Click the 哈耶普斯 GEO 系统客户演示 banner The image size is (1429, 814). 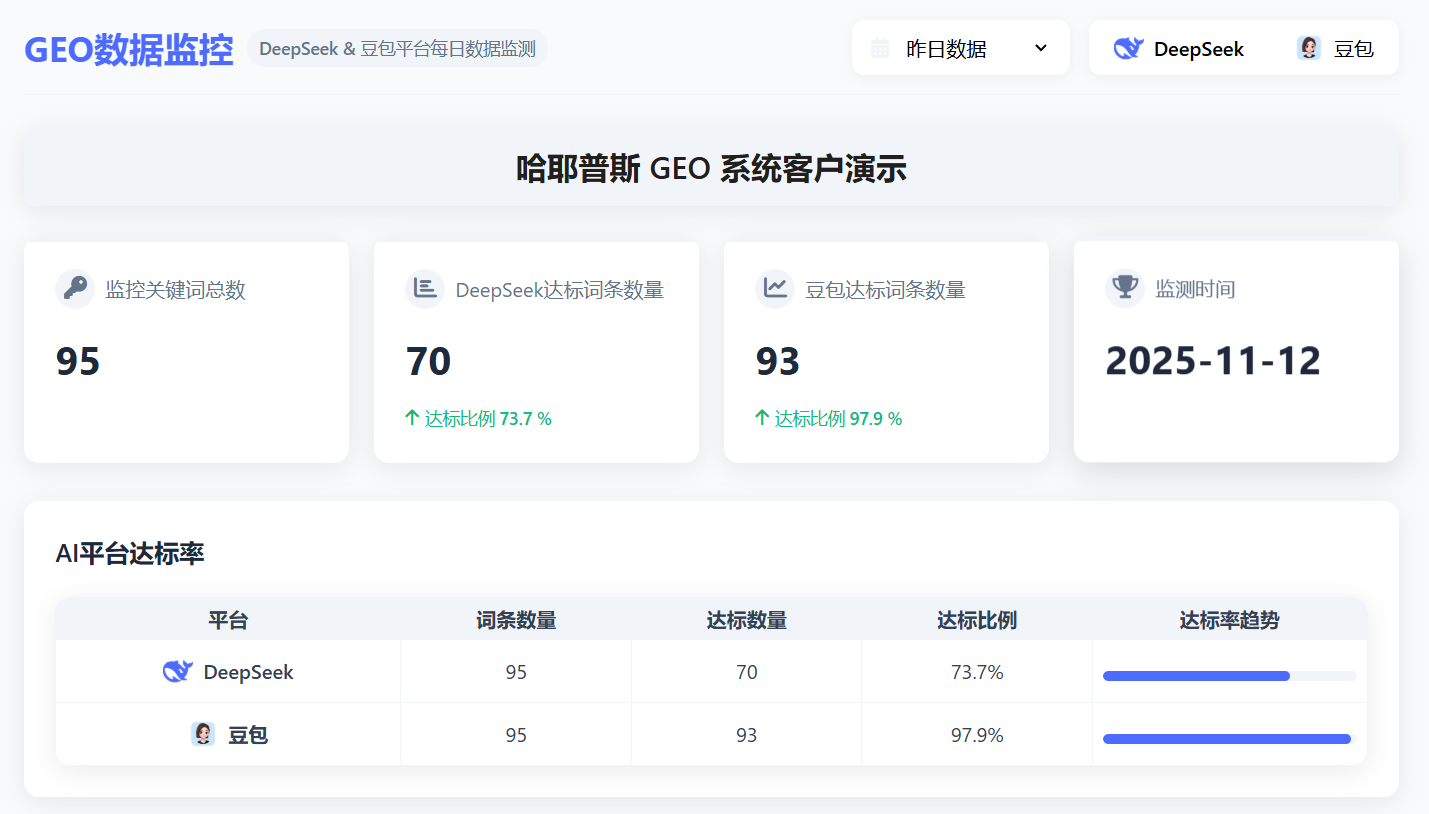(x=714, y=167)
